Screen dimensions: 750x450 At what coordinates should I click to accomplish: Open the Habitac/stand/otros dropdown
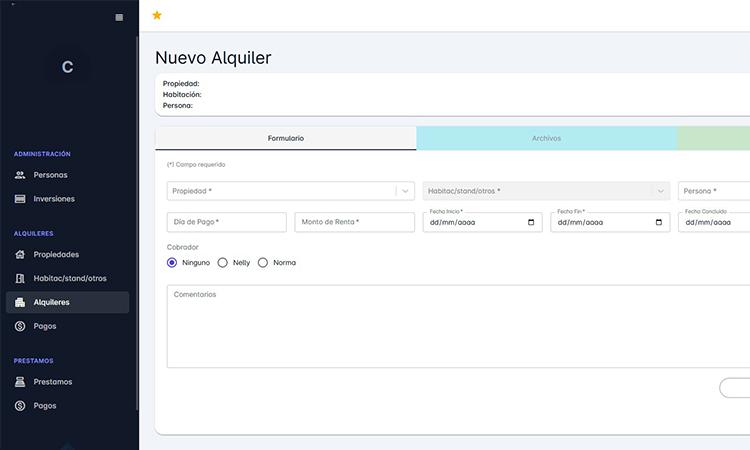(660, 191)
